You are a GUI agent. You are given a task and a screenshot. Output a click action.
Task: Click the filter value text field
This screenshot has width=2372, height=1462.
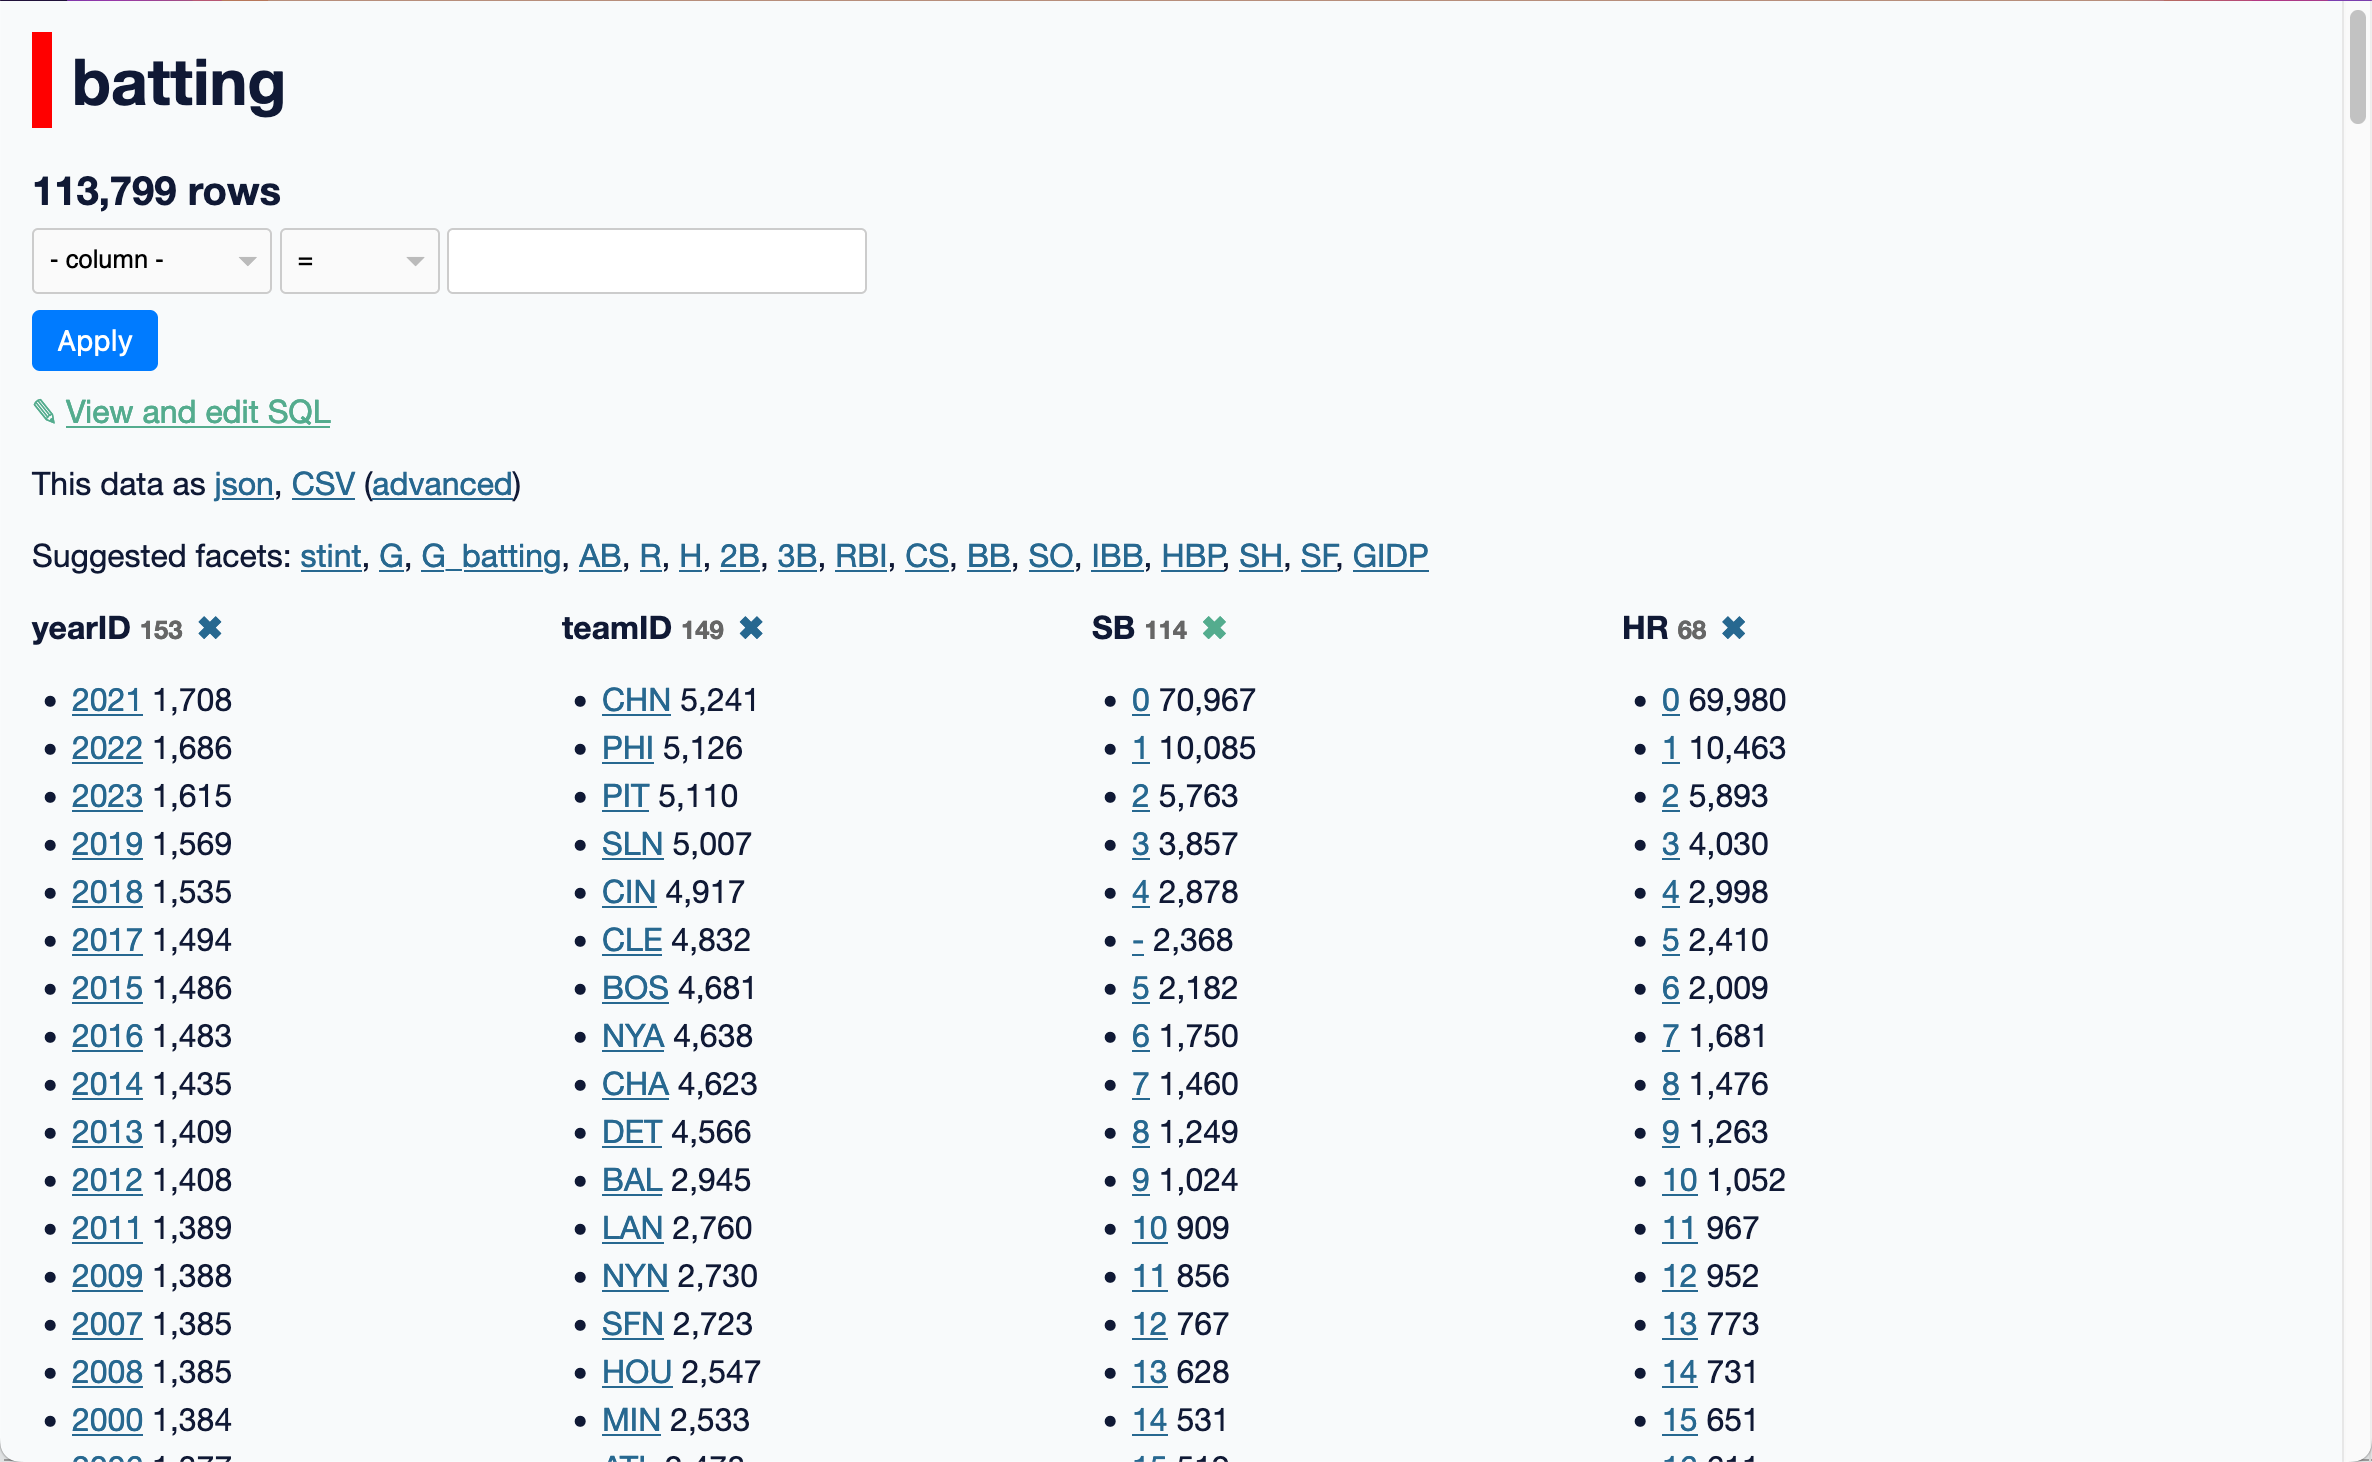pos(656,261)
